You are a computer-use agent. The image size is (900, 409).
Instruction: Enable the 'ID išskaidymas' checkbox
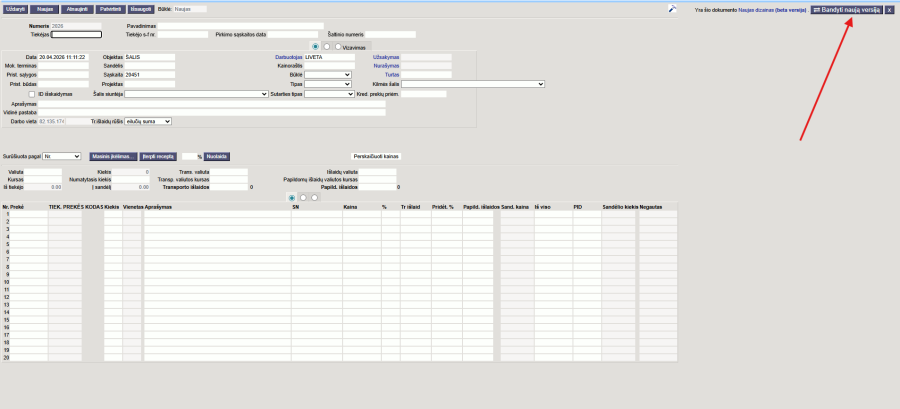pos(31,94)
